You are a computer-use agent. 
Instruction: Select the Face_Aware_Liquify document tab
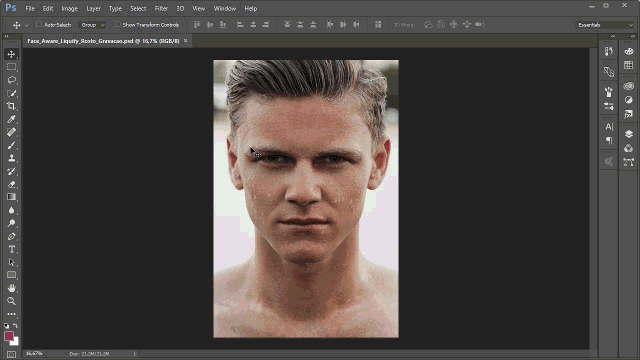click(103, 41)
